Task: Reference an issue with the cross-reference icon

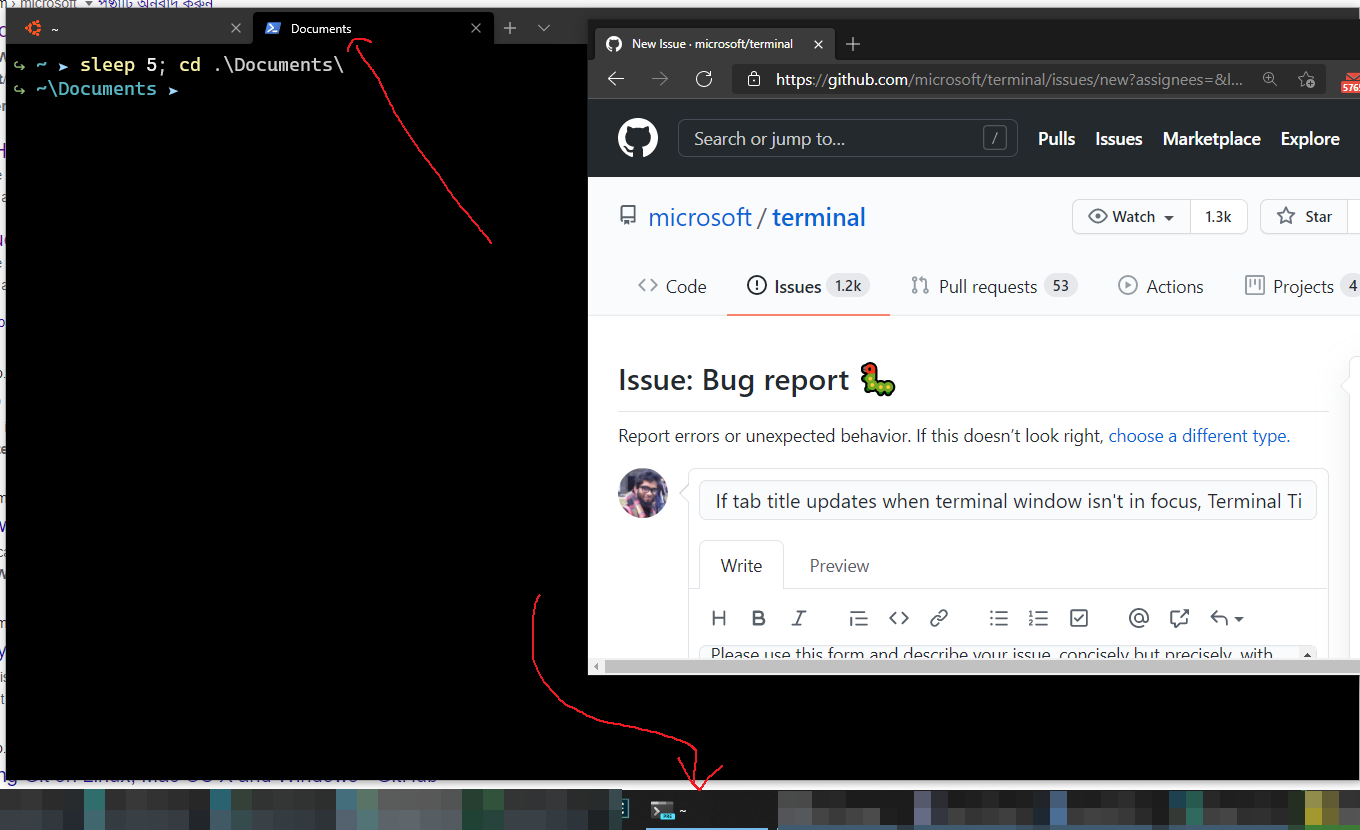Action: tap(1178, 618)
